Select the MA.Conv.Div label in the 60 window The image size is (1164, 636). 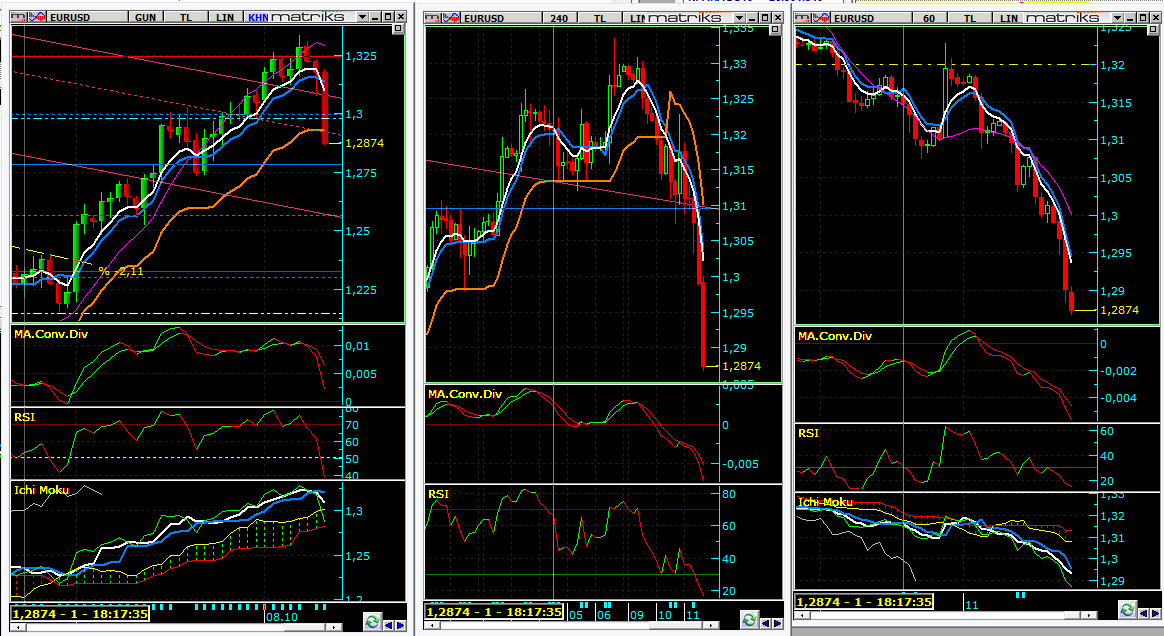(x=835, y=336)
